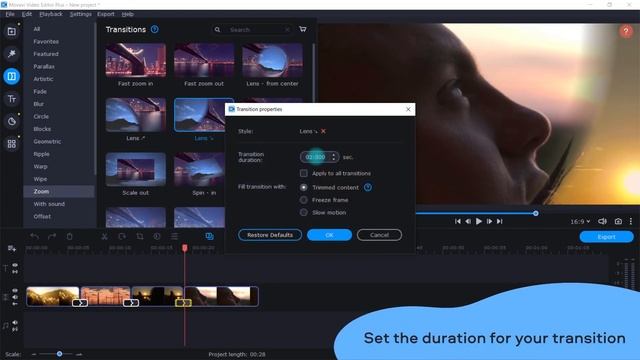Screen dimensions: 640x360
Task: Skip to the previous clip
Action: coord(458,221)
